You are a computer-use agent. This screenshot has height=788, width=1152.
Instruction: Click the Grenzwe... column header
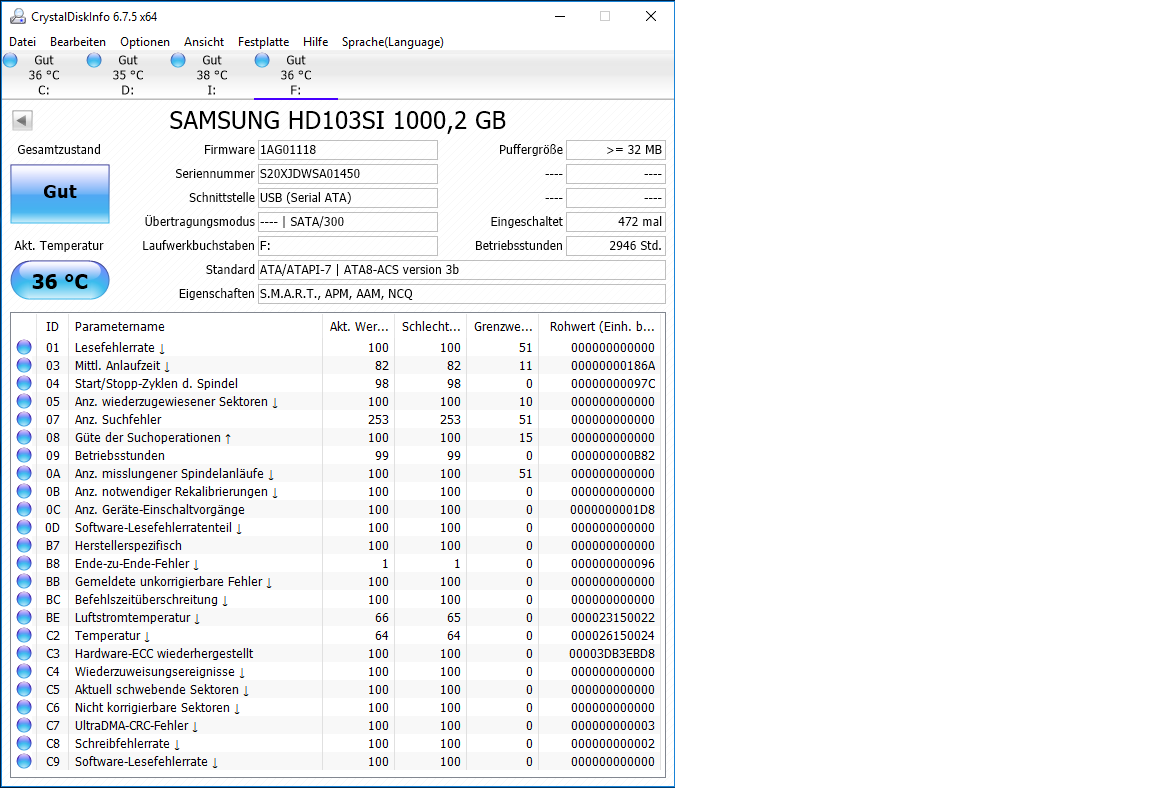(503, 327)
